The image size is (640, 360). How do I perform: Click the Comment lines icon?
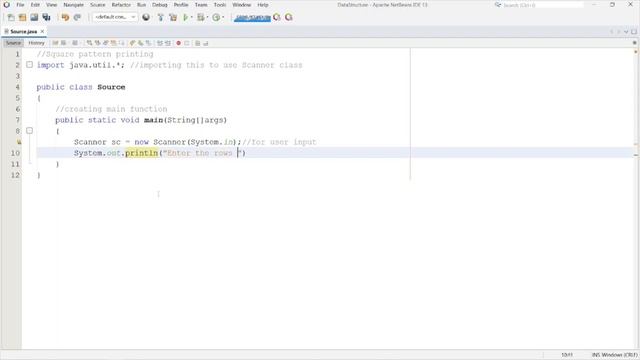[x=198, y=43]
